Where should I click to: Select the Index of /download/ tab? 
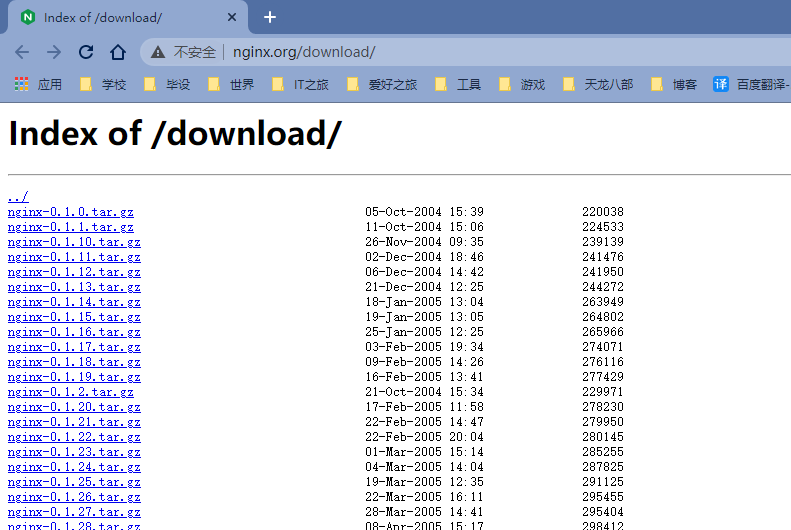click(x=126, y=18)
